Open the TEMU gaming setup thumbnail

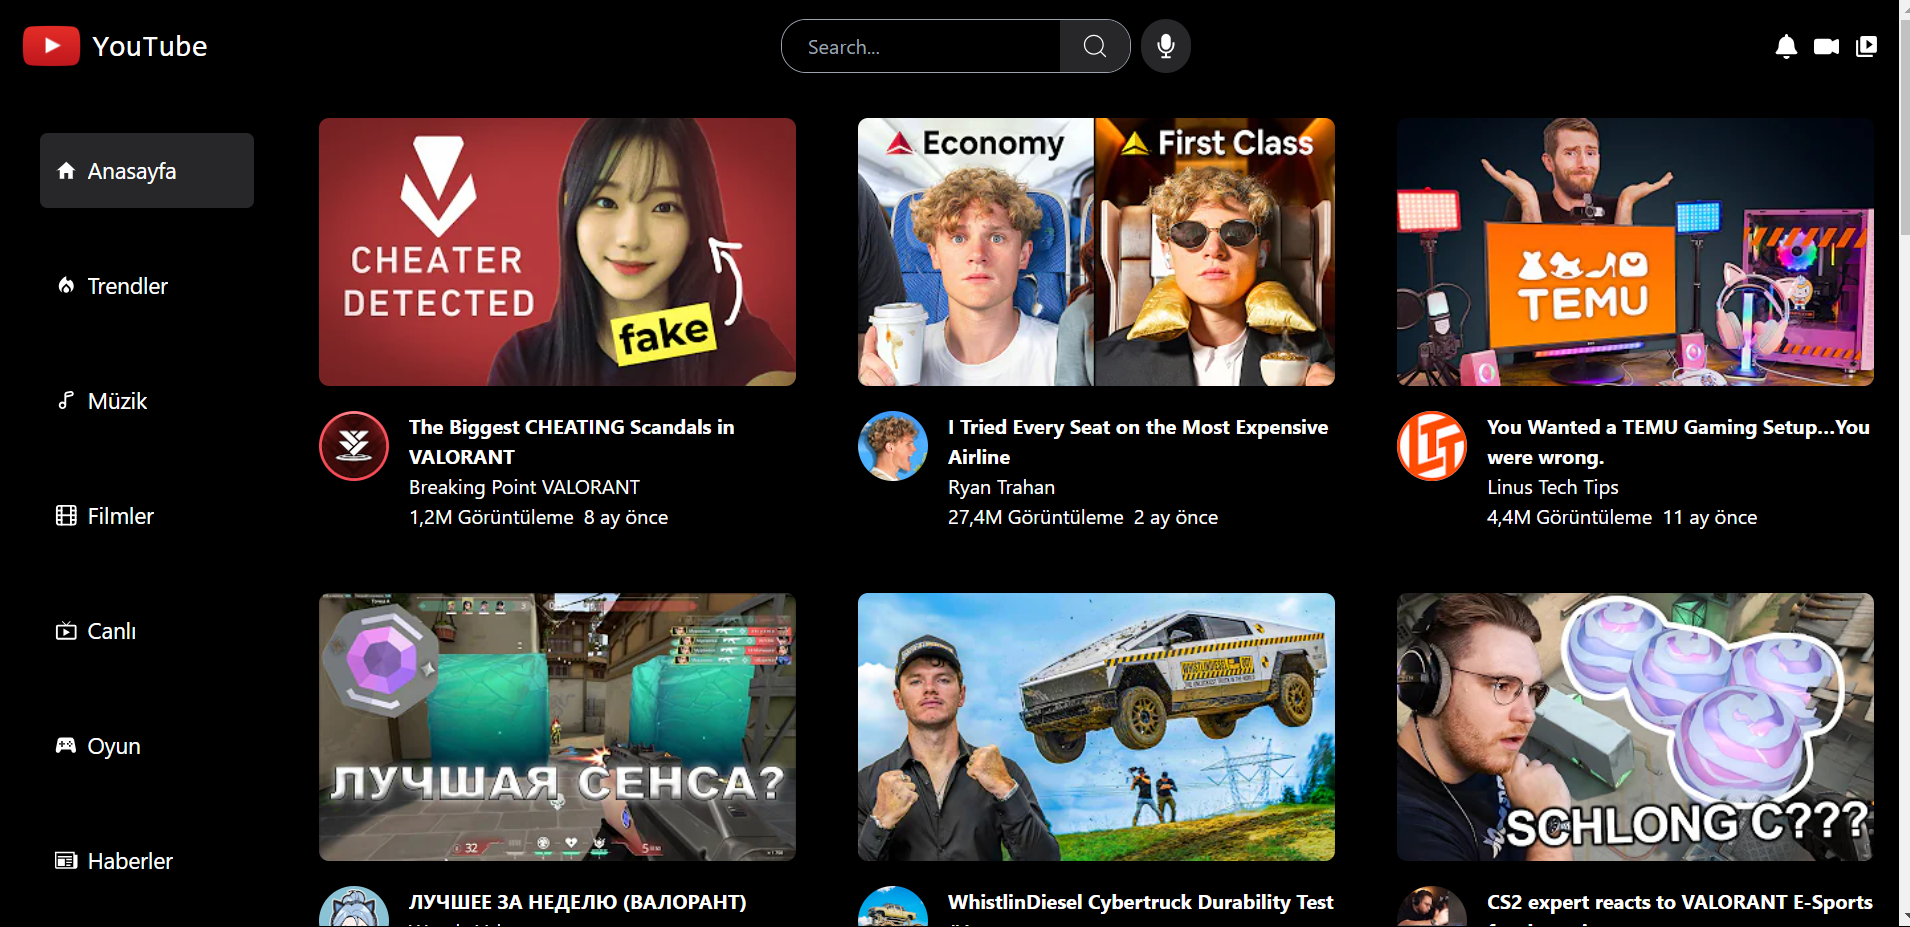[1635, 252]
